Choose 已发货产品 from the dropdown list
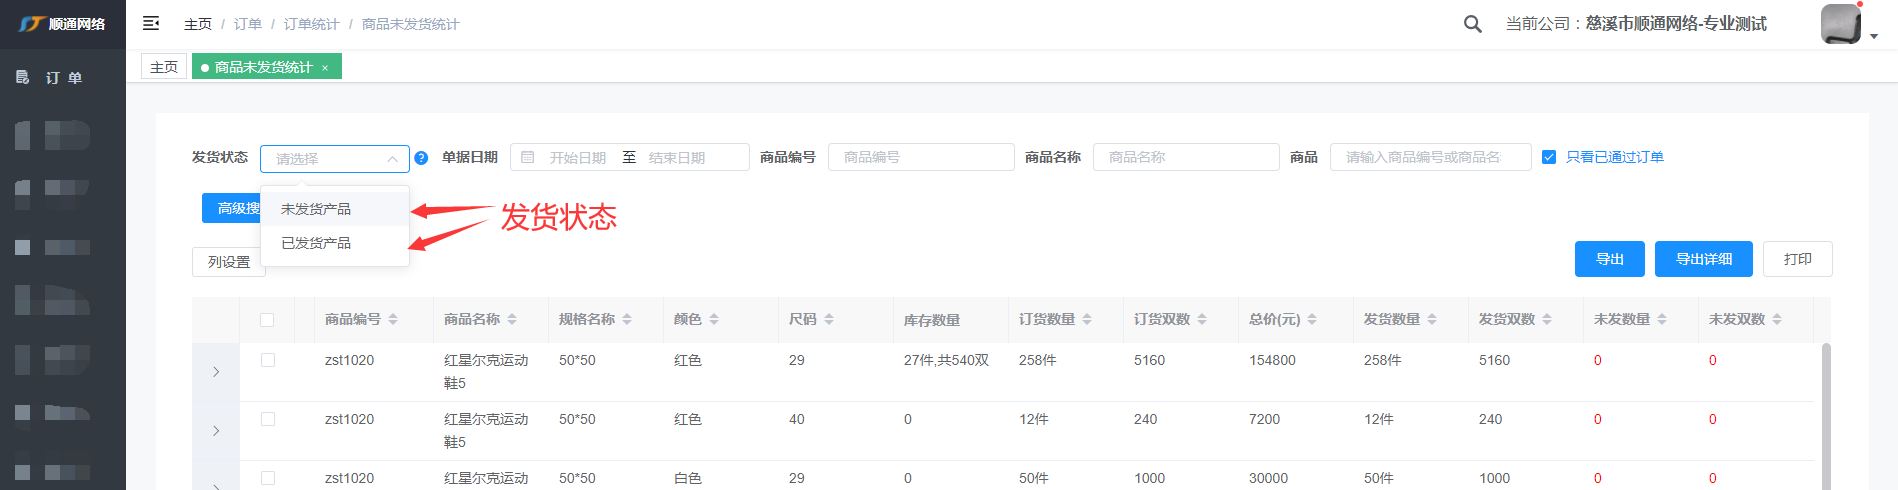This screenshot has width=1898, height=490. tap(316, 243)
